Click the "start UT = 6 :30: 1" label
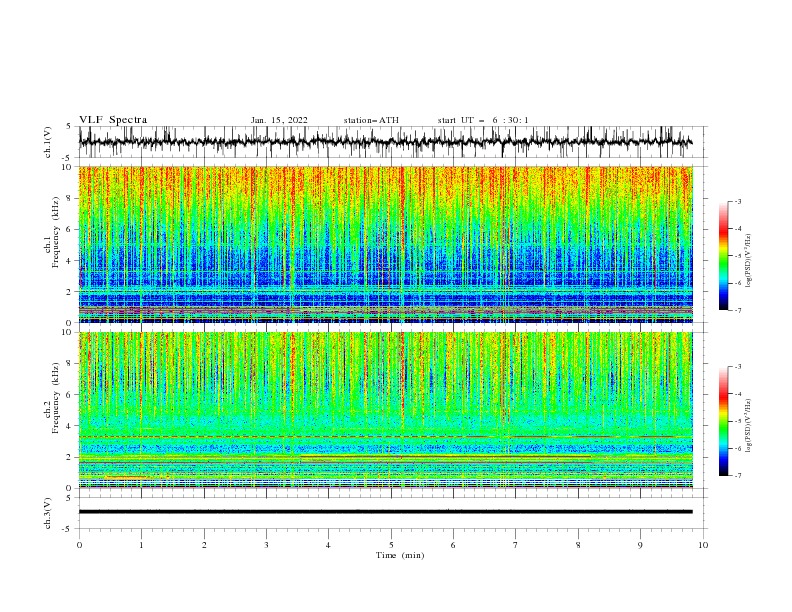 483,120
